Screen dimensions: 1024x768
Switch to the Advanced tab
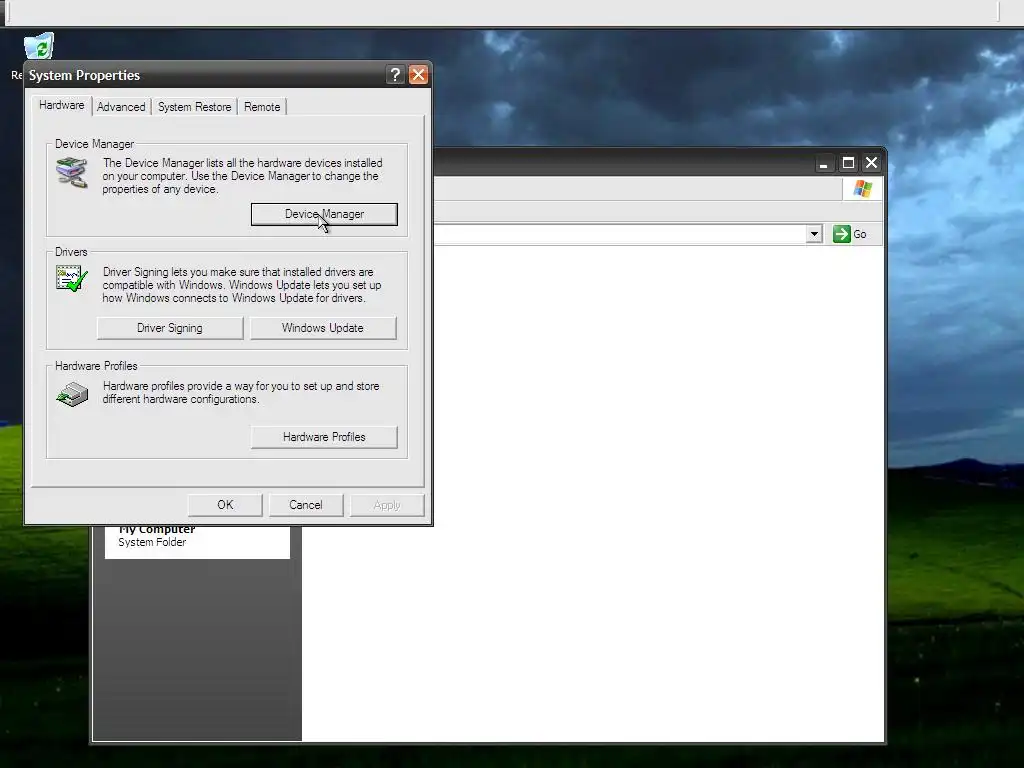click(x=121, y=106)
